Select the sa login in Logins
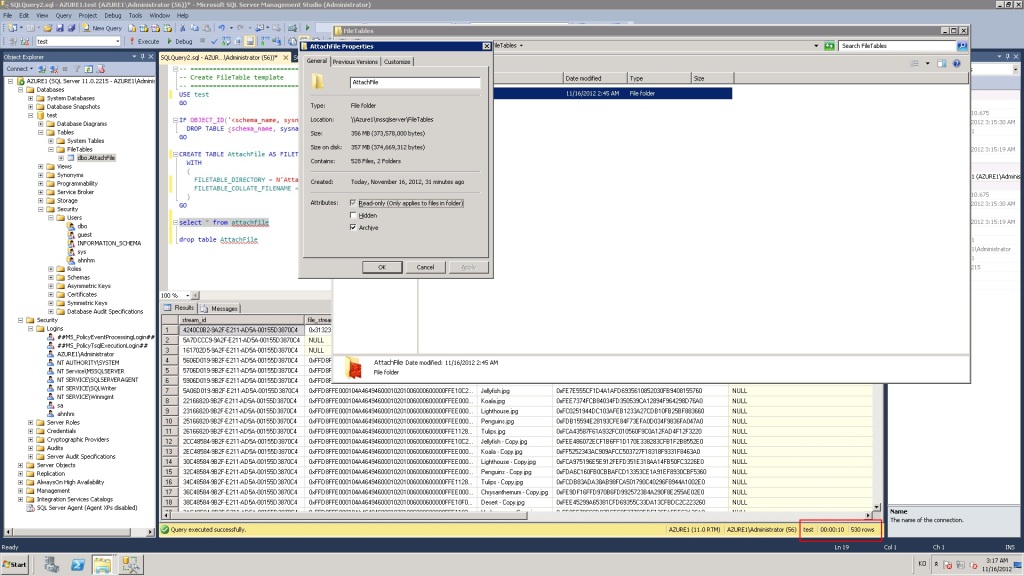This screenshot has width=1024, height=576. pos(60,406)
